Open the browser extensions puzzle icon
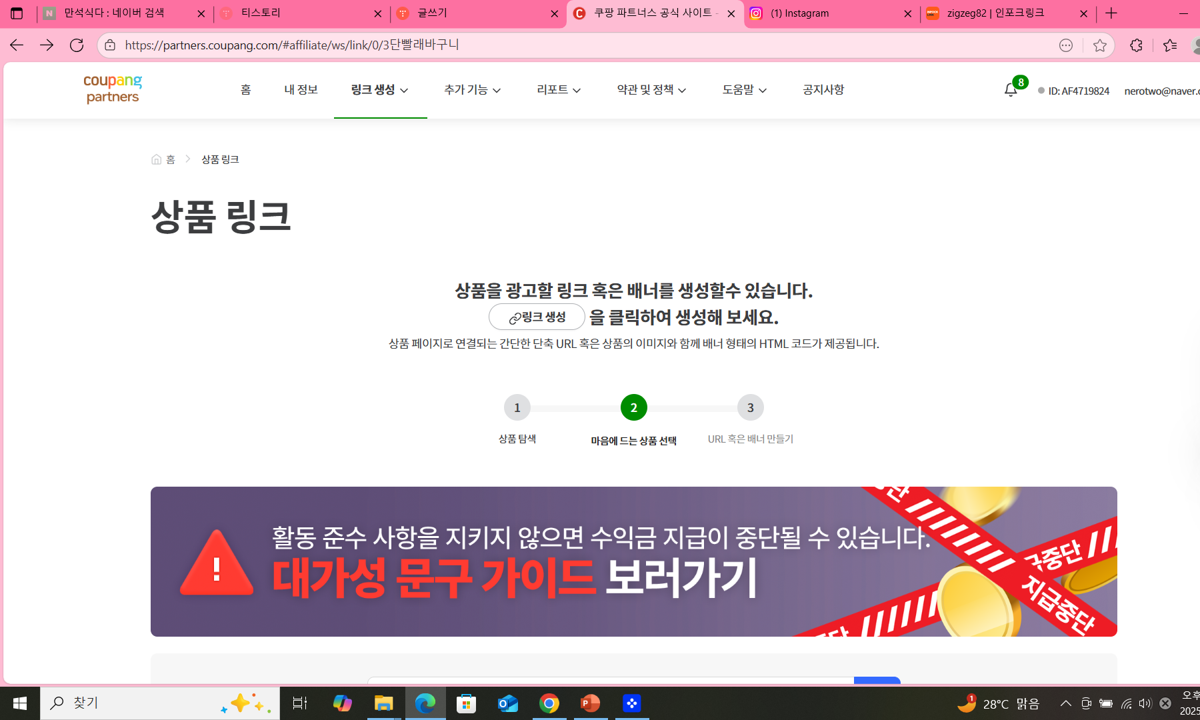Viewport: 1200px width, 720px height. (x=1136, y=45)
